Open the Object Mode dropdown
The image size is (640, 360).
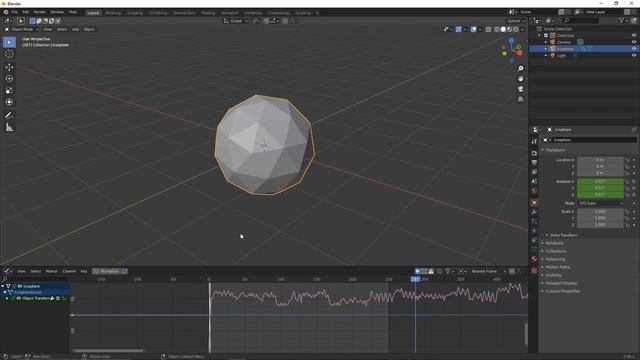[22, 29]
